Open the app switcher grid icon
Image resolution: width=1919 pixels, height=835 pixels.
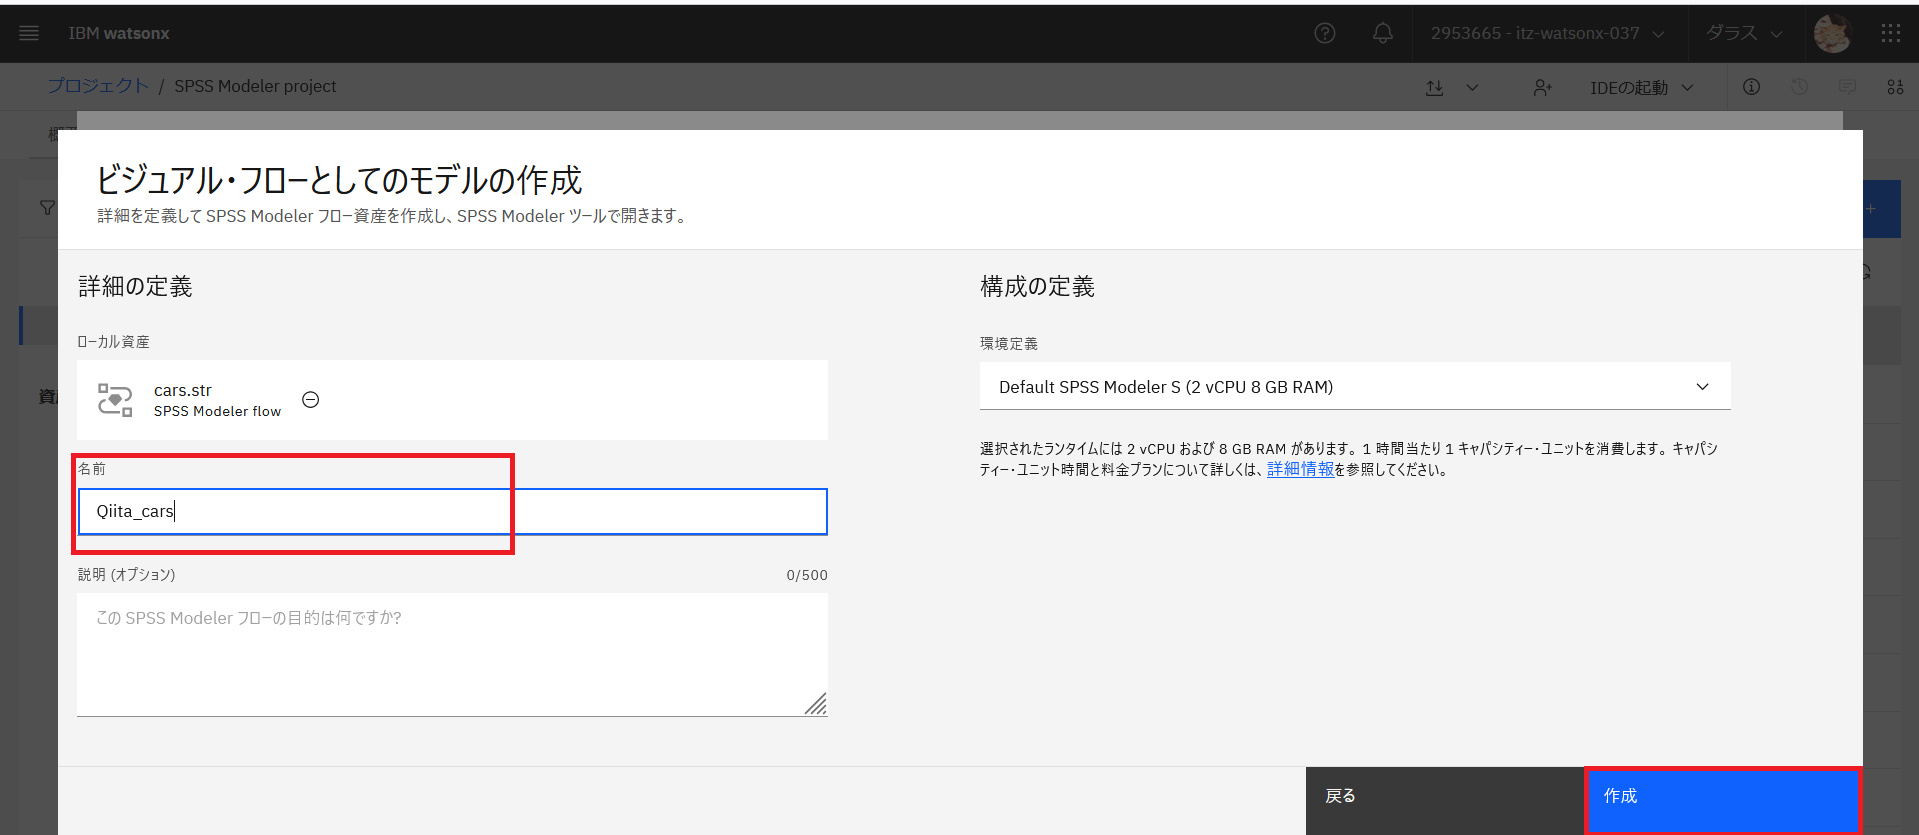point(1890,33)
